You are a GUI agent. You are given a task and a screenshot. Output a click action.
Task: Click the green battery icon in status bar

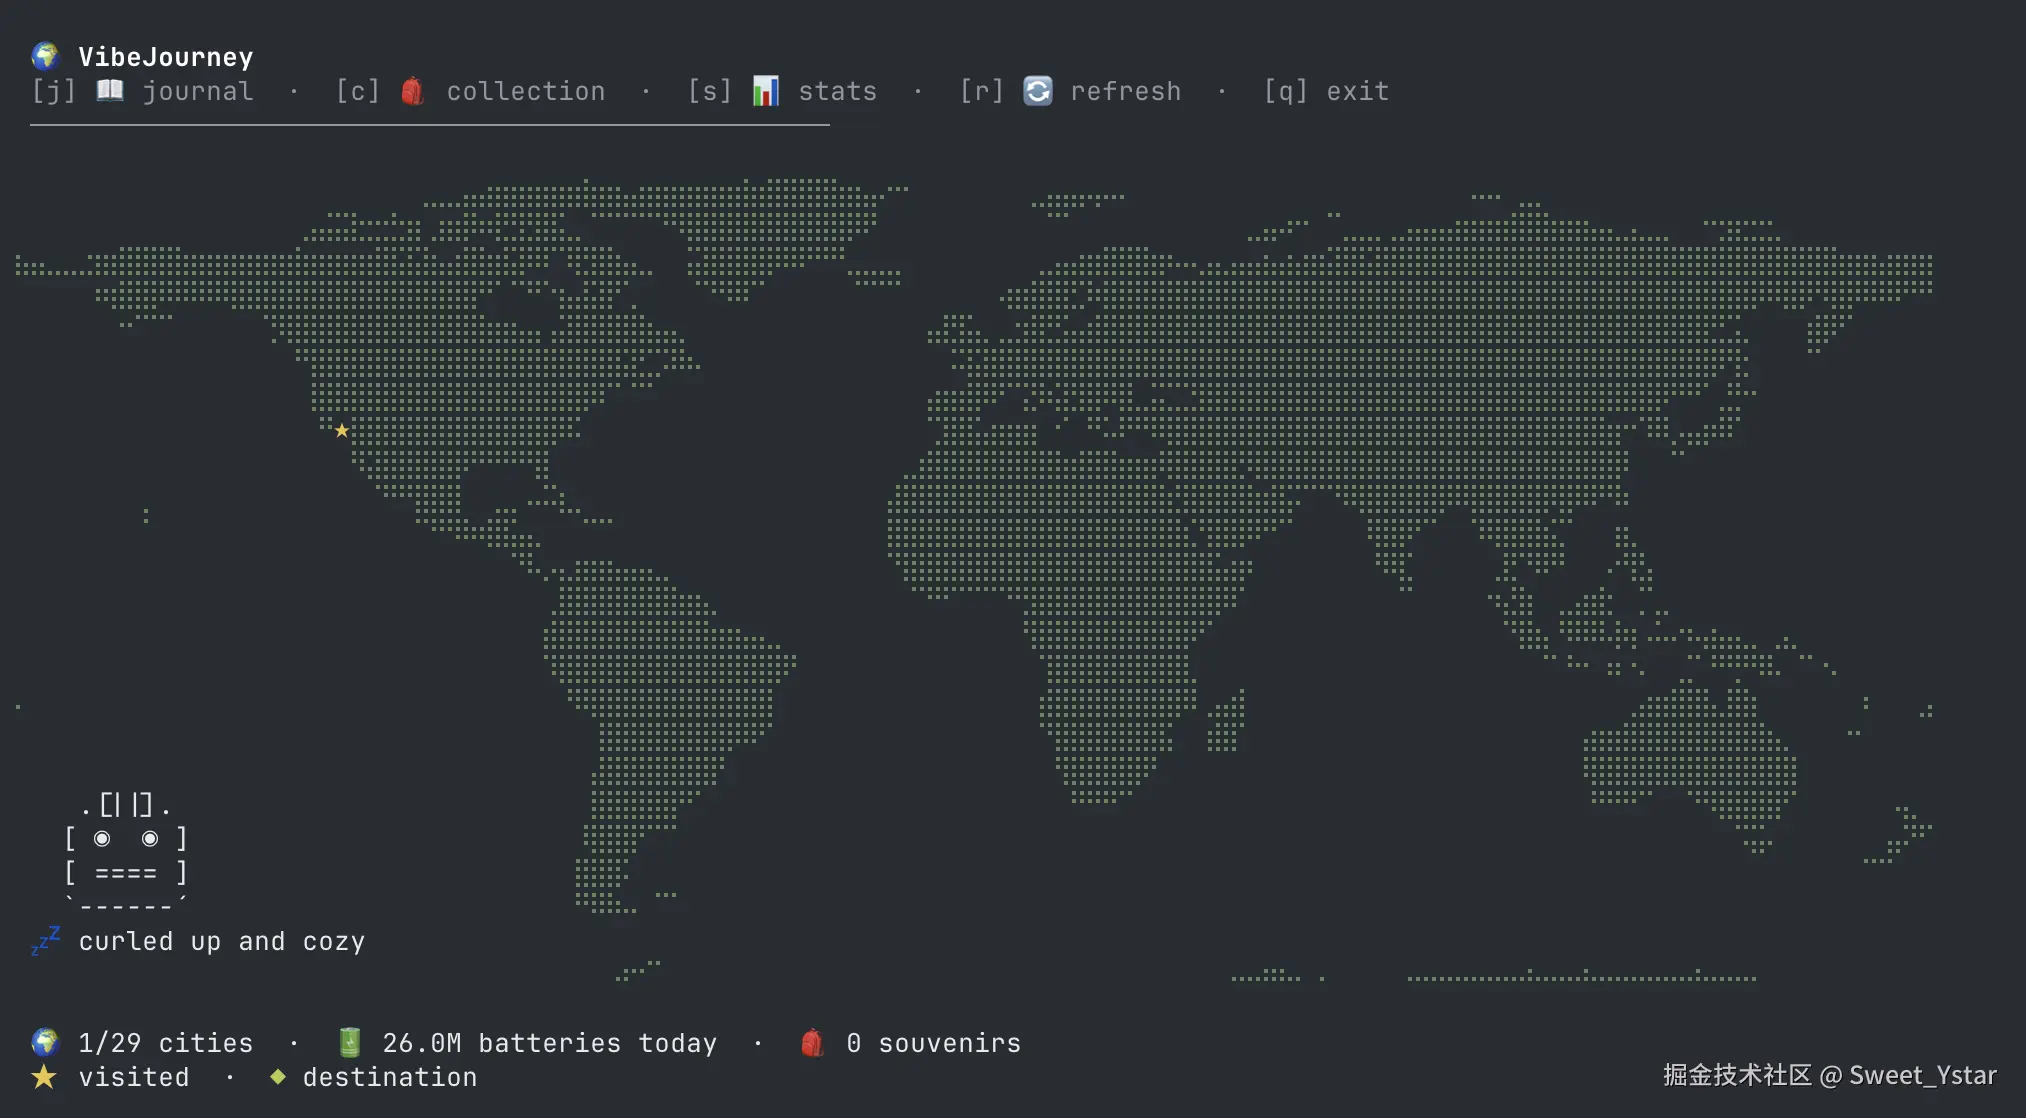(x=349, y=1043)
